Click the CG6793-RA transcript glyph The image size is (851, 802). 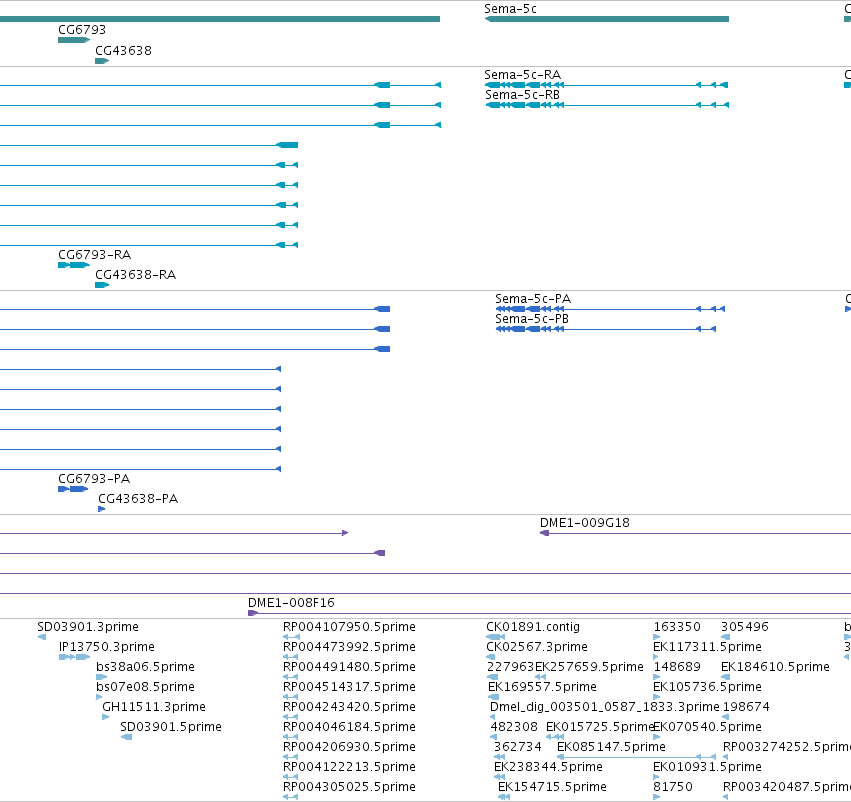click(x=74, y=265)
